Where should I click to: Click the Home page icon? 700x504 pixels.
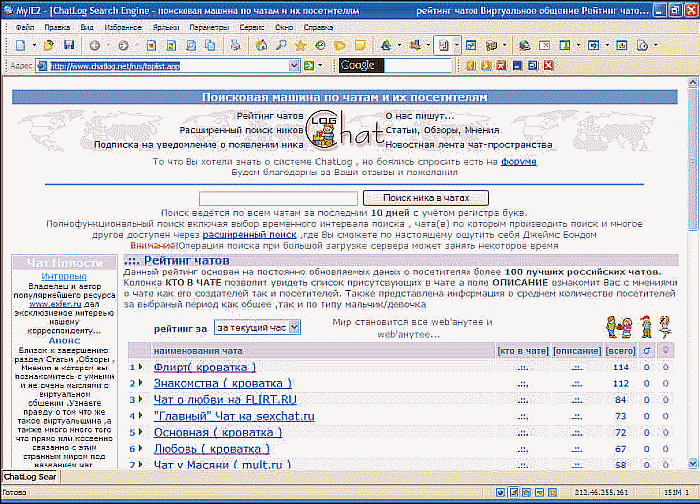pos(261,45)
